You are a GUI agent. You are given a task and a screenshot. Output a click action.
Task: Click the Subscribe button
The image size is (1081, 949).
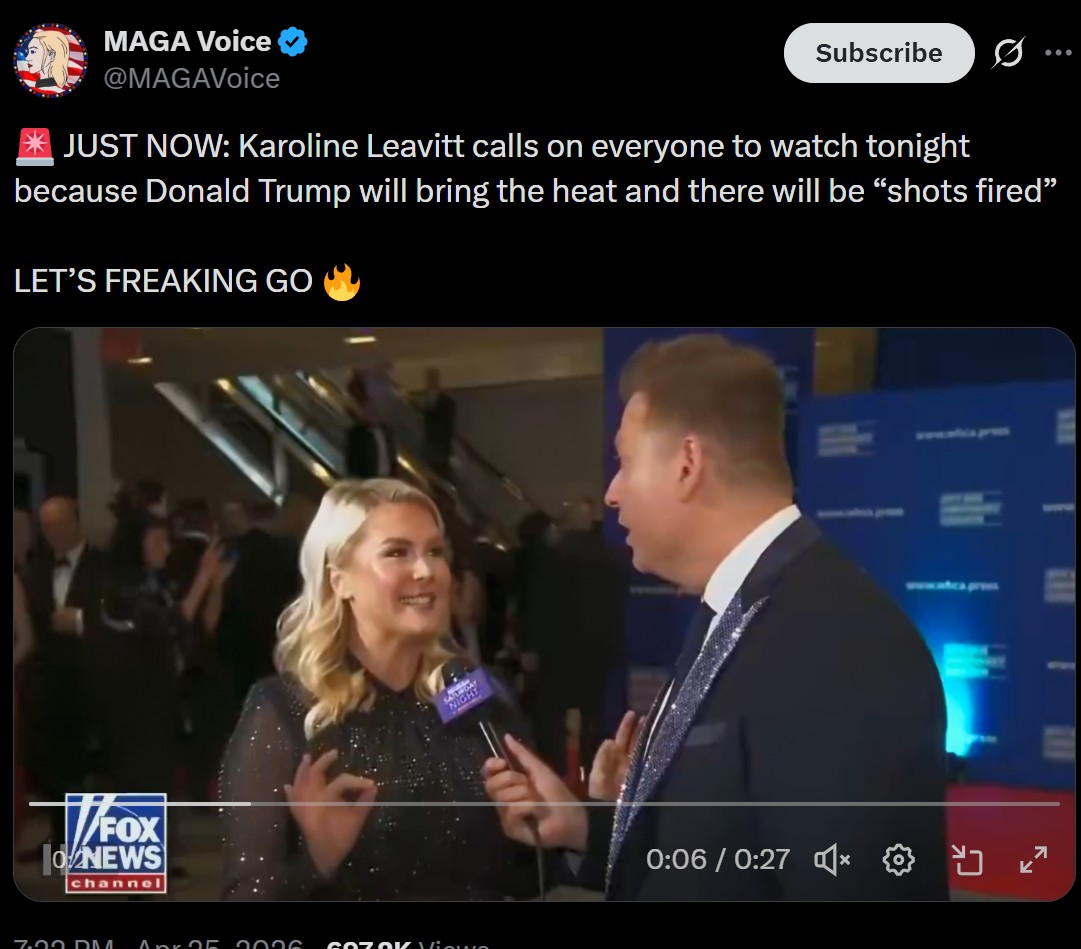(x=879, y=53)
